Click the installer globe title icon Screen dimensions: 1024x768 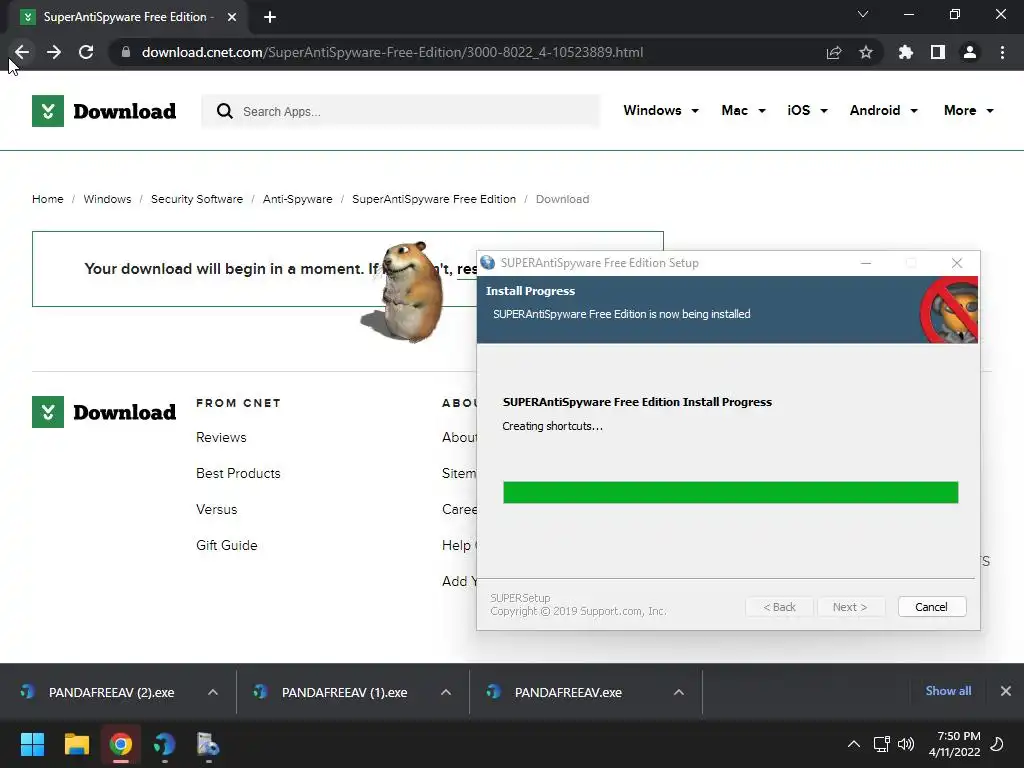point(488,263)
